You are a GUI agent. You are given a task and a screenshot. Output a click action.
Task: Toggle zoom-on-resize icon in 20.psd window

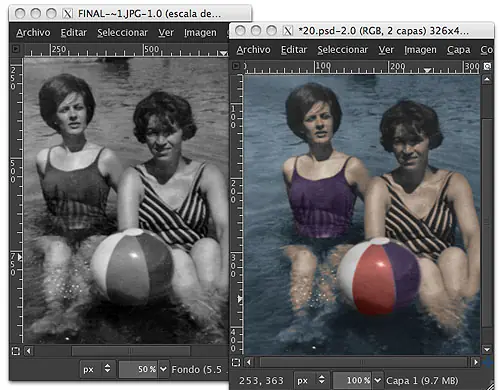click(x=487, y=66)
